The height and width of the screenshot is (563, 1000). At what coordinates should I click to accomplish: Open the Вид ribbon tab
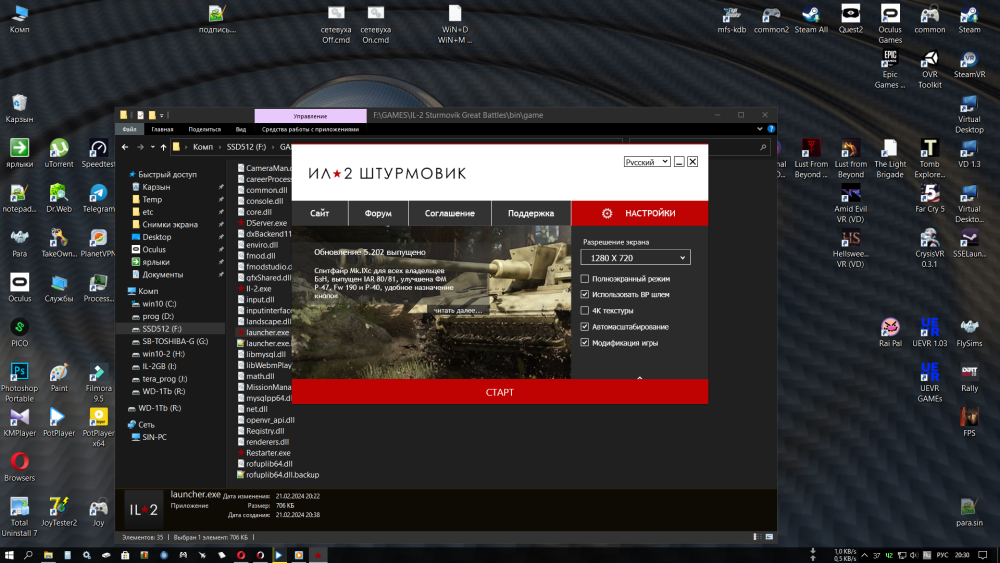click(x=240, y=129)
